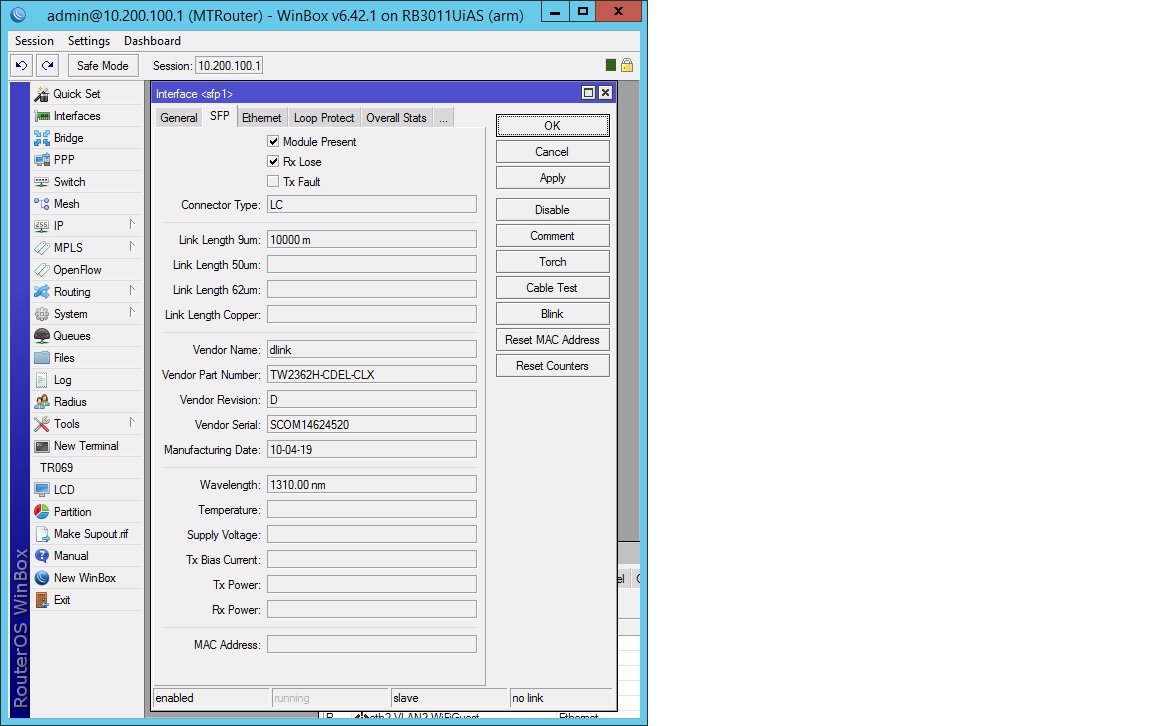Switch to the Ethernet tab
Viewport: 1152px width, 726px height.
click(x=262, y=118)
